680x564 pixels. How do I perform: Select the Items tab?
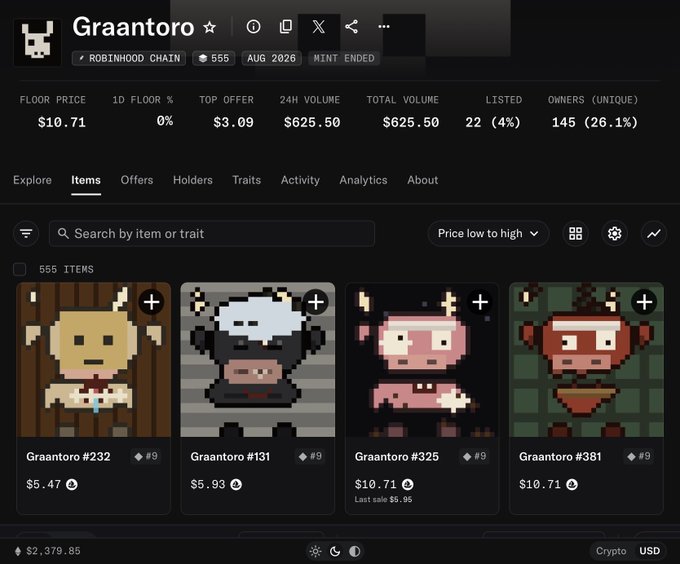point(86,180)
